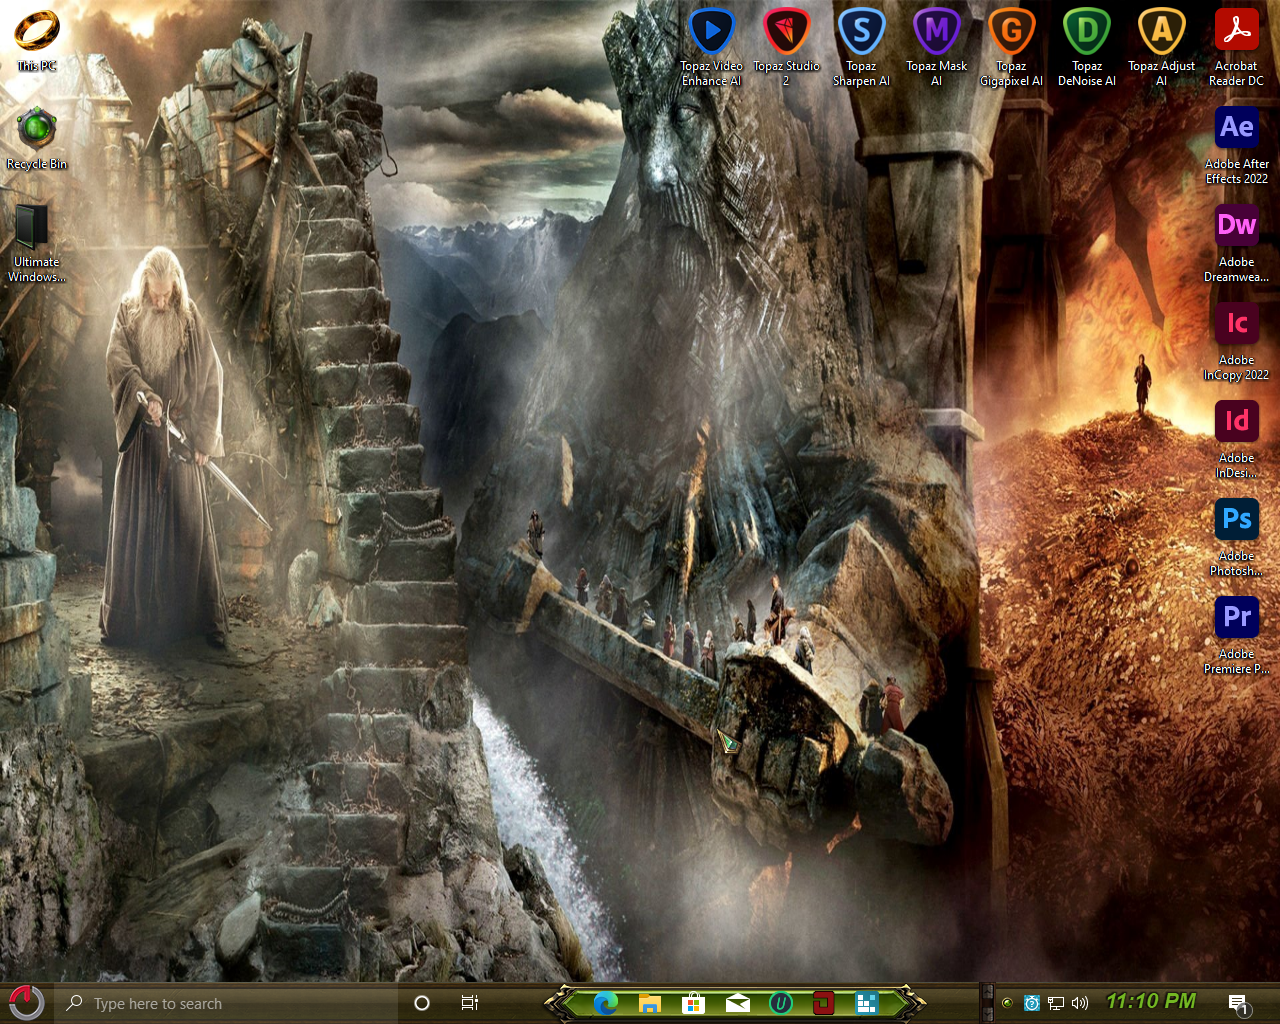
Task: Select Adobe InCopy 2022 icon
Action: (1236, 341)
